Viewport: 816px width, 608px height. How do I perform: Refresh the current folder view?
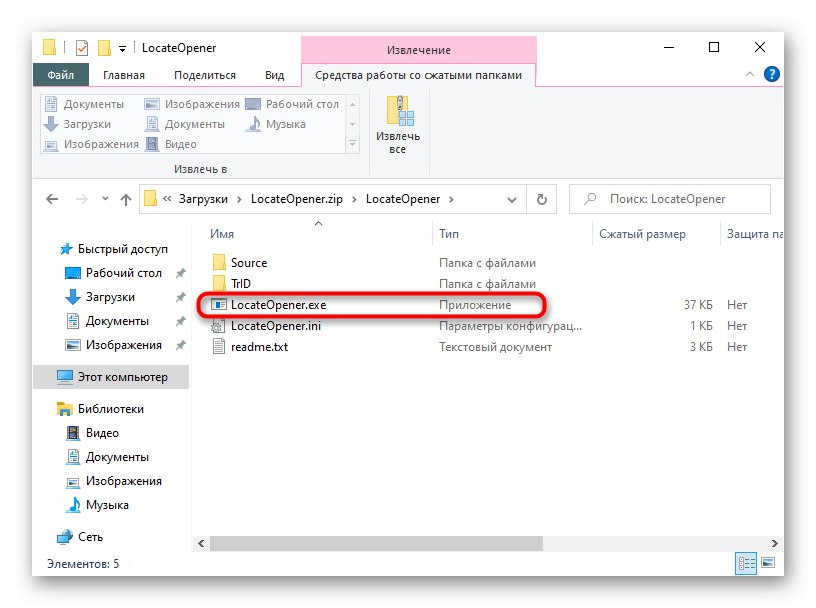click(x=542, y=199)
